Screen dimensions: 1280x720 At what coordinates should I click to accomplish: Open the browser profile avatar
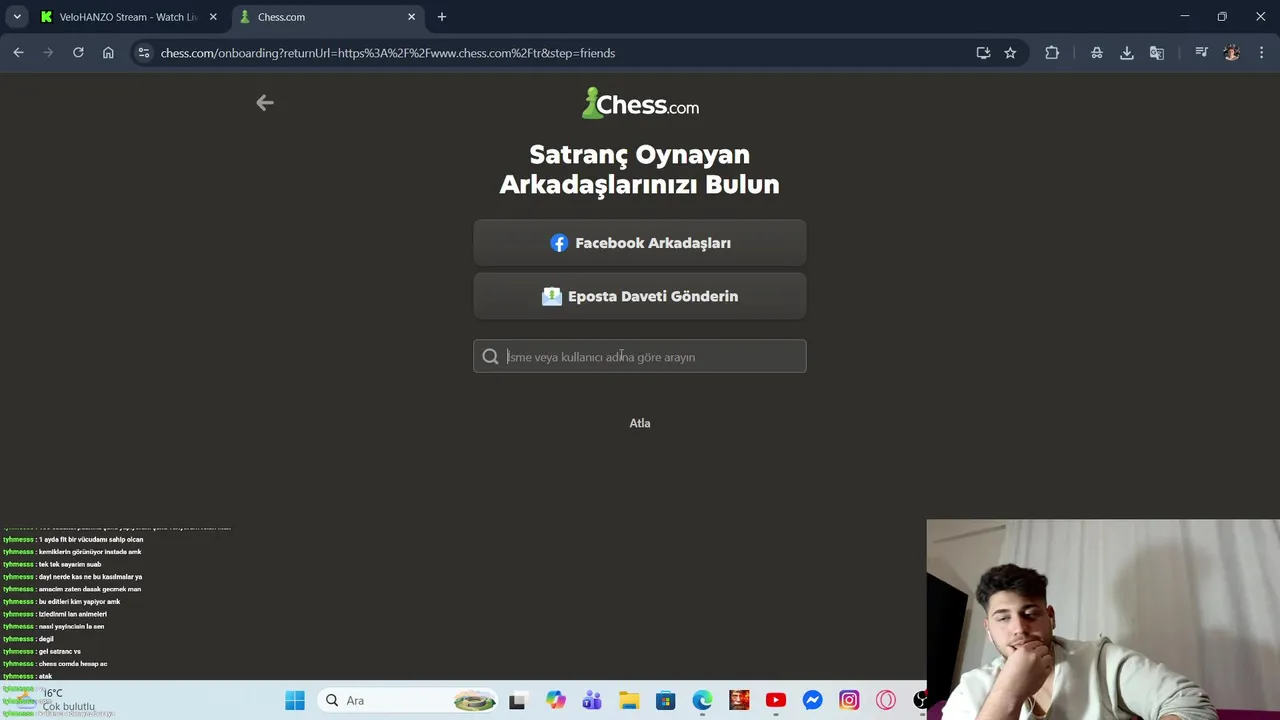1232,53
